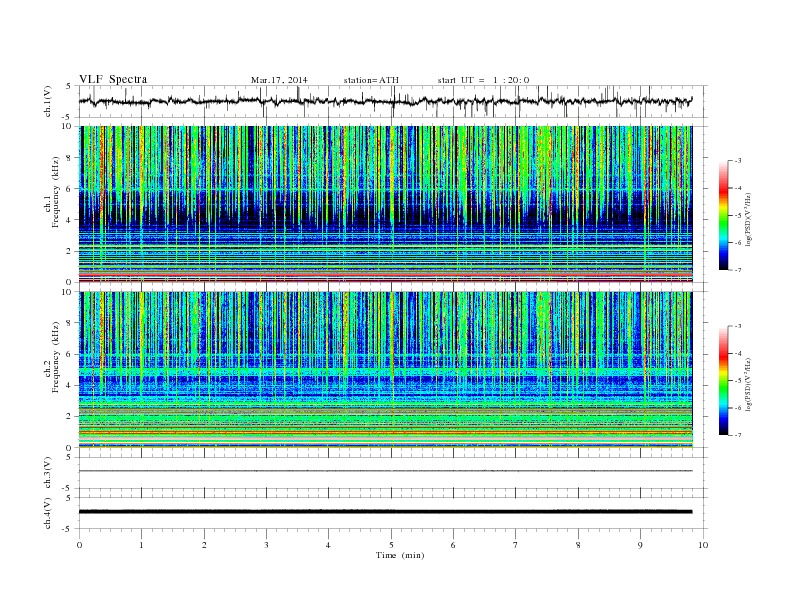Click the "10" tick on ch.1 frequency axis

point(67,127)
